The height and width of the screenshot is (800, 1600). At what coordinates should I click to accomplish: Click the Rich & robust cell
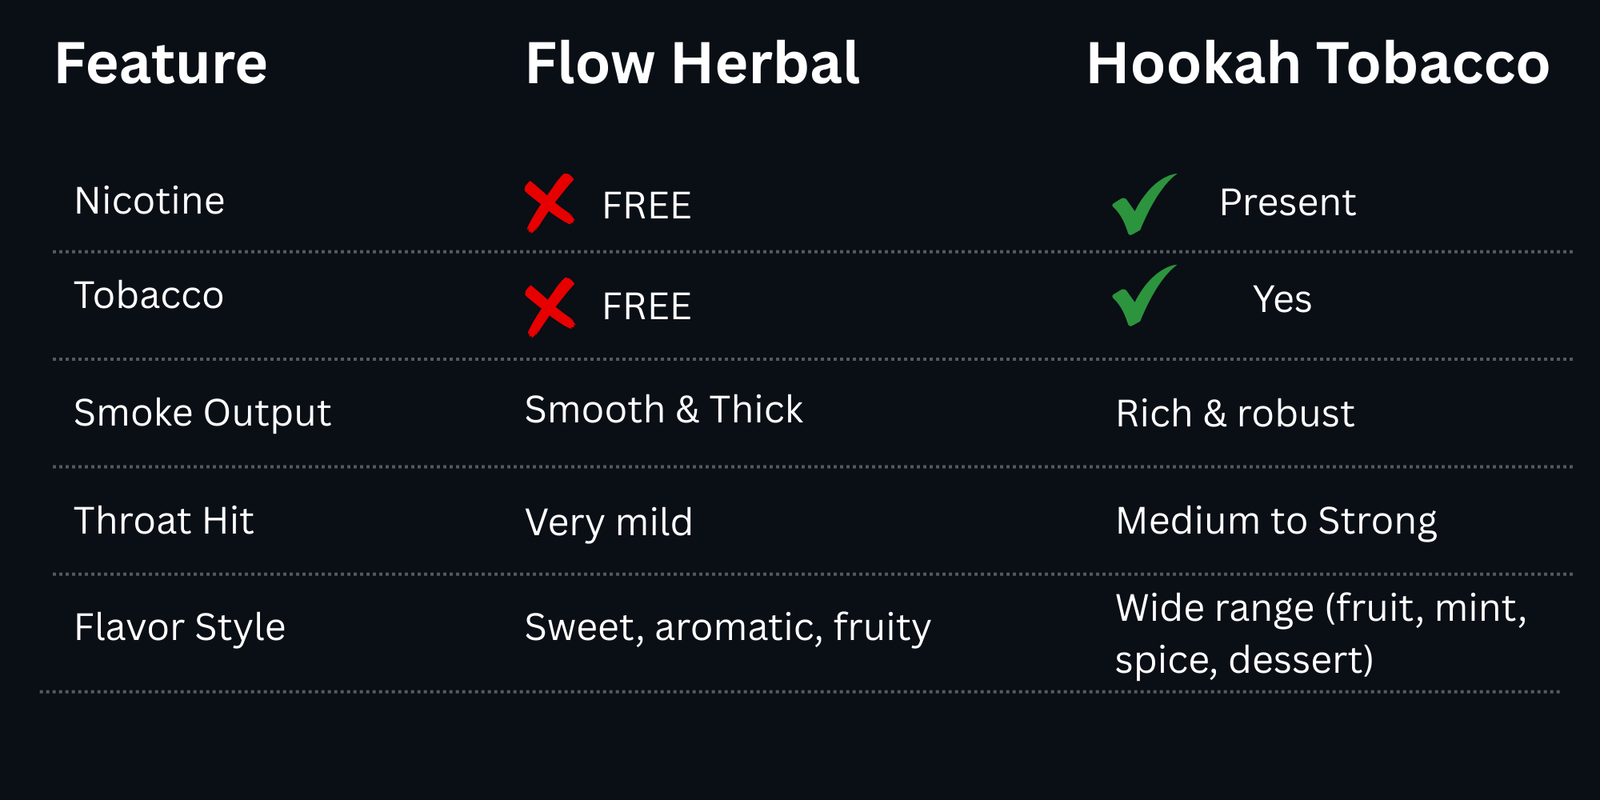[x=1235, y=414]
